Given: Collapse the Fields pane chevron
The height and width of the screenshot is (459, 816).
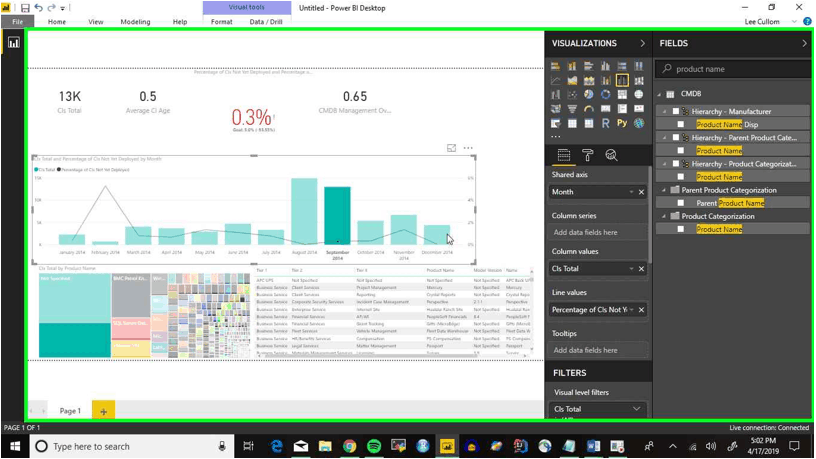Looking at the screenshot, I should click(805, 43).
